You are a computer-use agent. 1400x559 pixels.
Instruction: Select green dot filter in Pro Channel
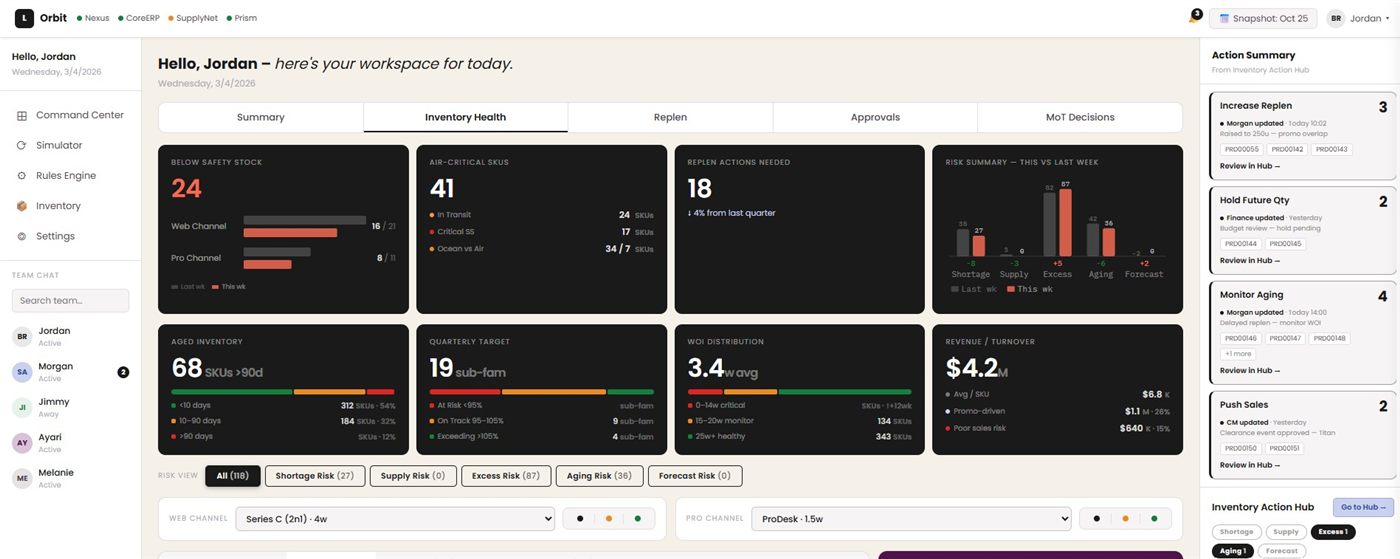coord(1154,518)
